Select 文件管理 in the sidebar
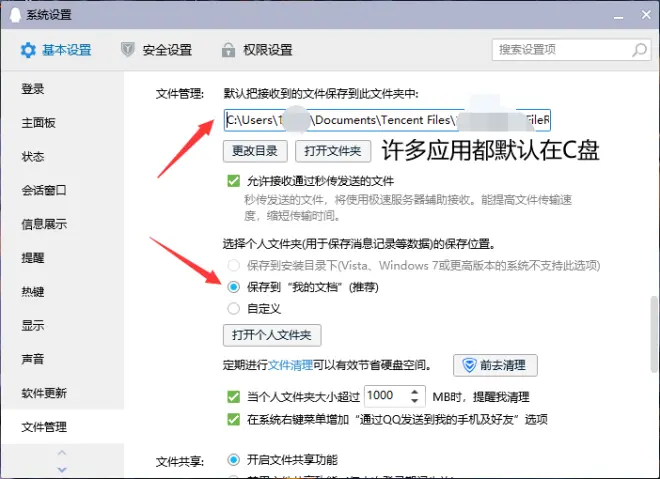 click(63, 427)
